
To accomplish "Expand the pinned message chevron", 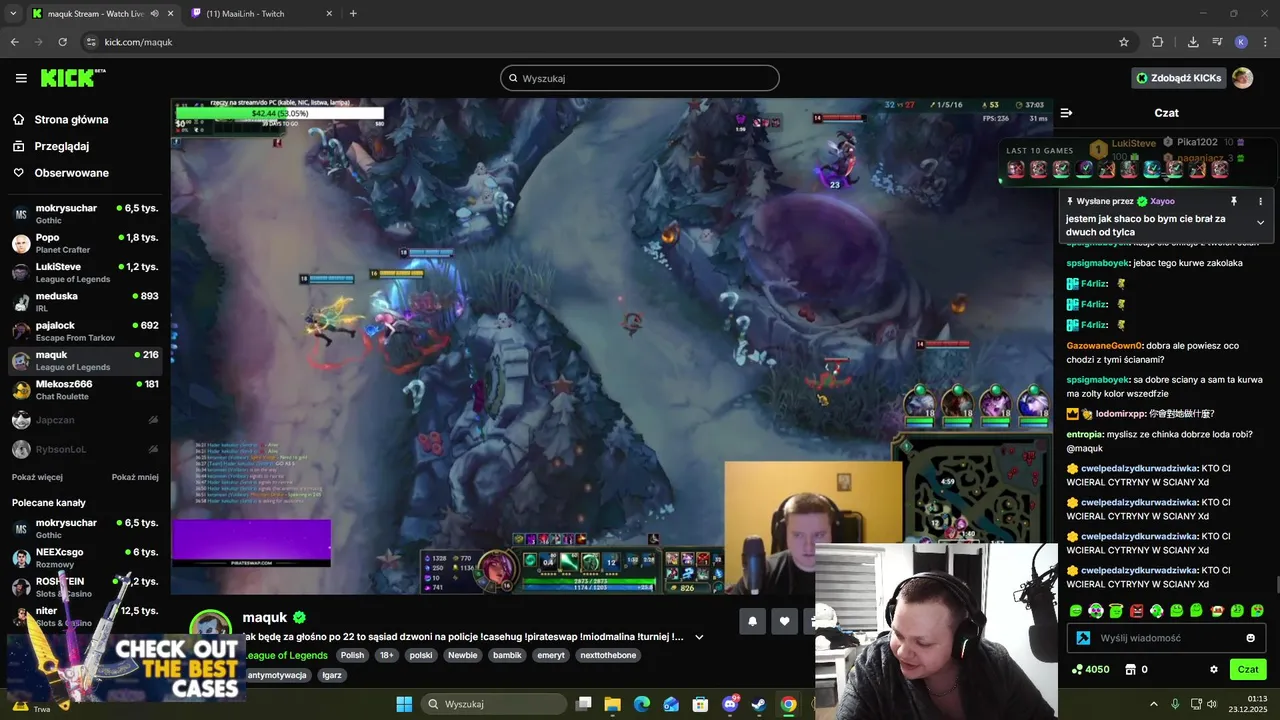I will (x=1260, y=222).
